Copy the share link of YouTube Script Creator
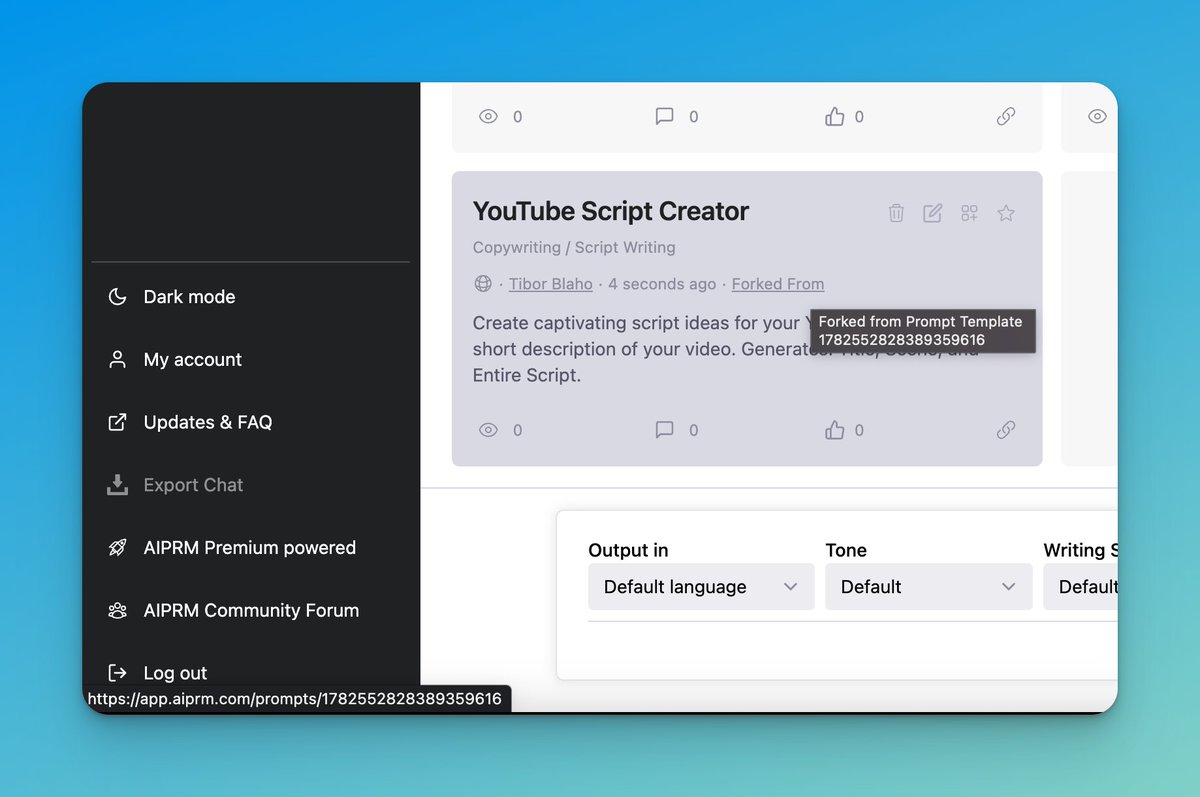1200x797 pixels. click(x=1006, y=430)
